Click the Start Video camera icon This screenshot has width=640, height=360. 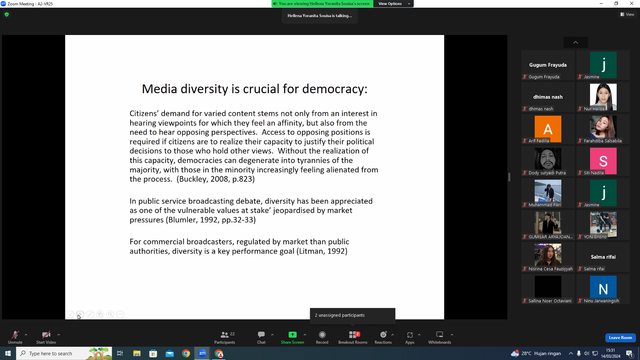click(x=46, y=335)
